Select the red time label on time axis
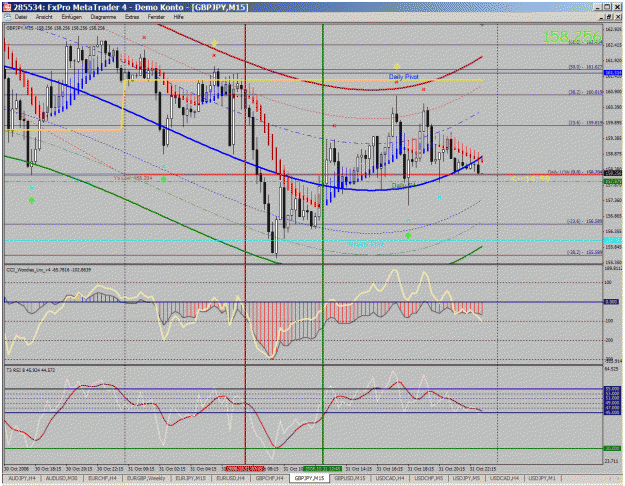This screenshot has height=486, width=625. click(245, 468)
